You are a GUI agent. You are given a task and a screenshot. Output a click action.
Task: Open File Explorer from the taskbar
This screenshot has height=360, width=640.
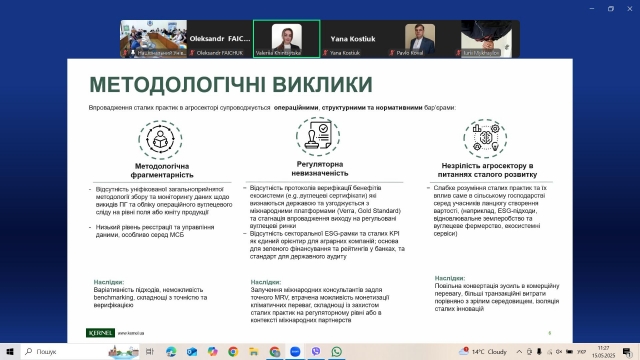(254, 351)
